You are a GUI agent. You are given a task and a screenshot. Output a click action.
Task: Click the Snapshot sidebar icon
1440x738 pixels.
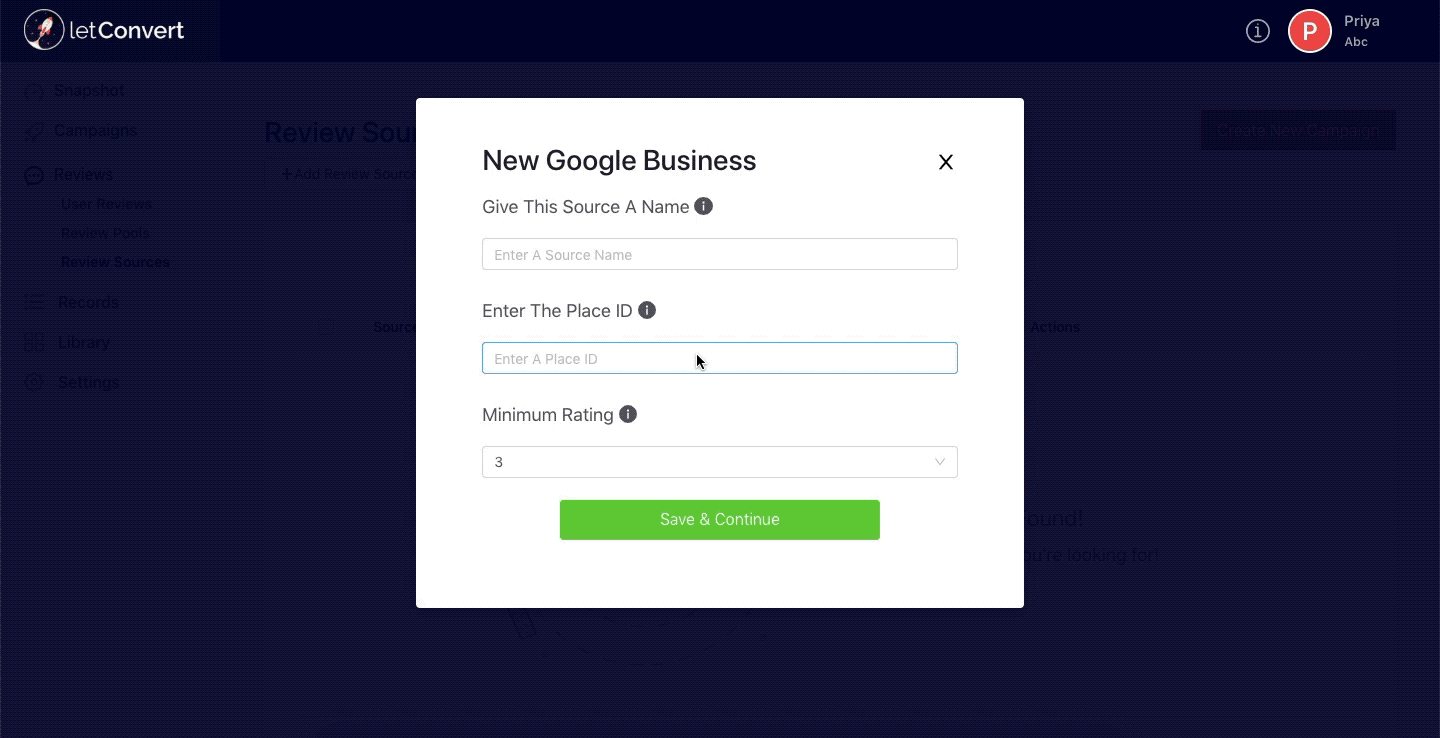pos(34,91)
